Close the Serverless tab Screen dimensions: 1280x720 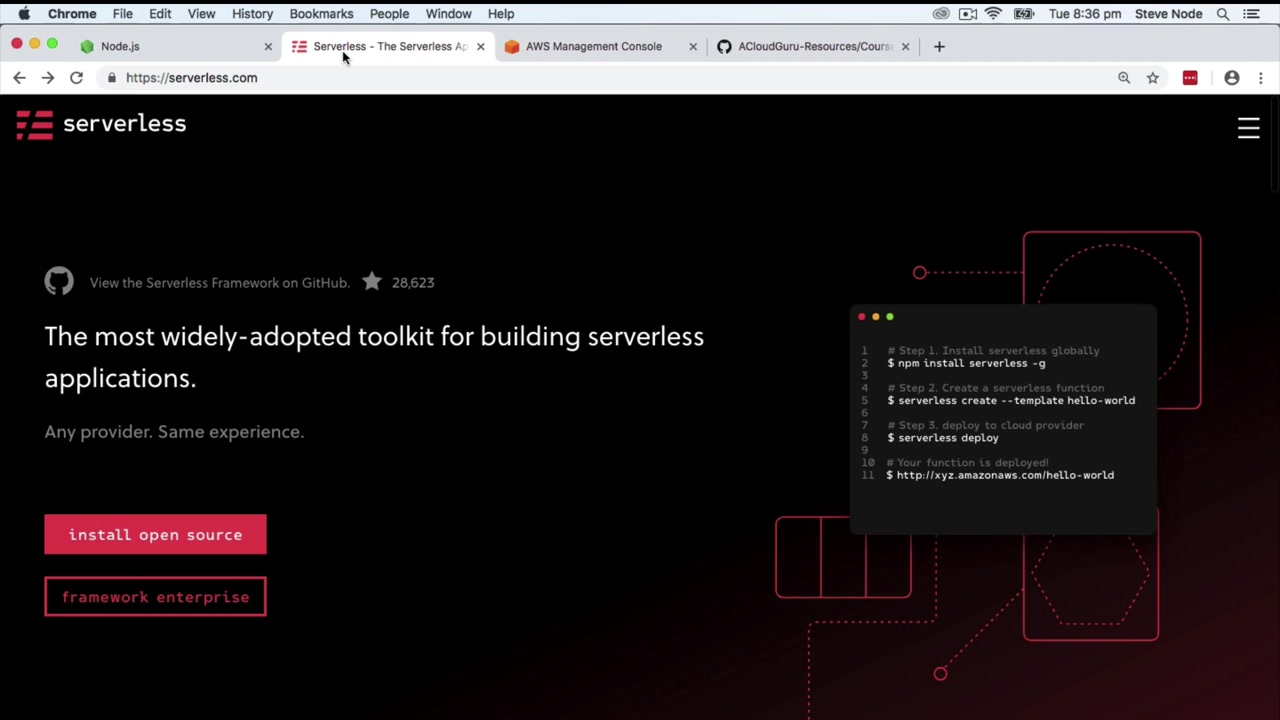tap(480, 46)
